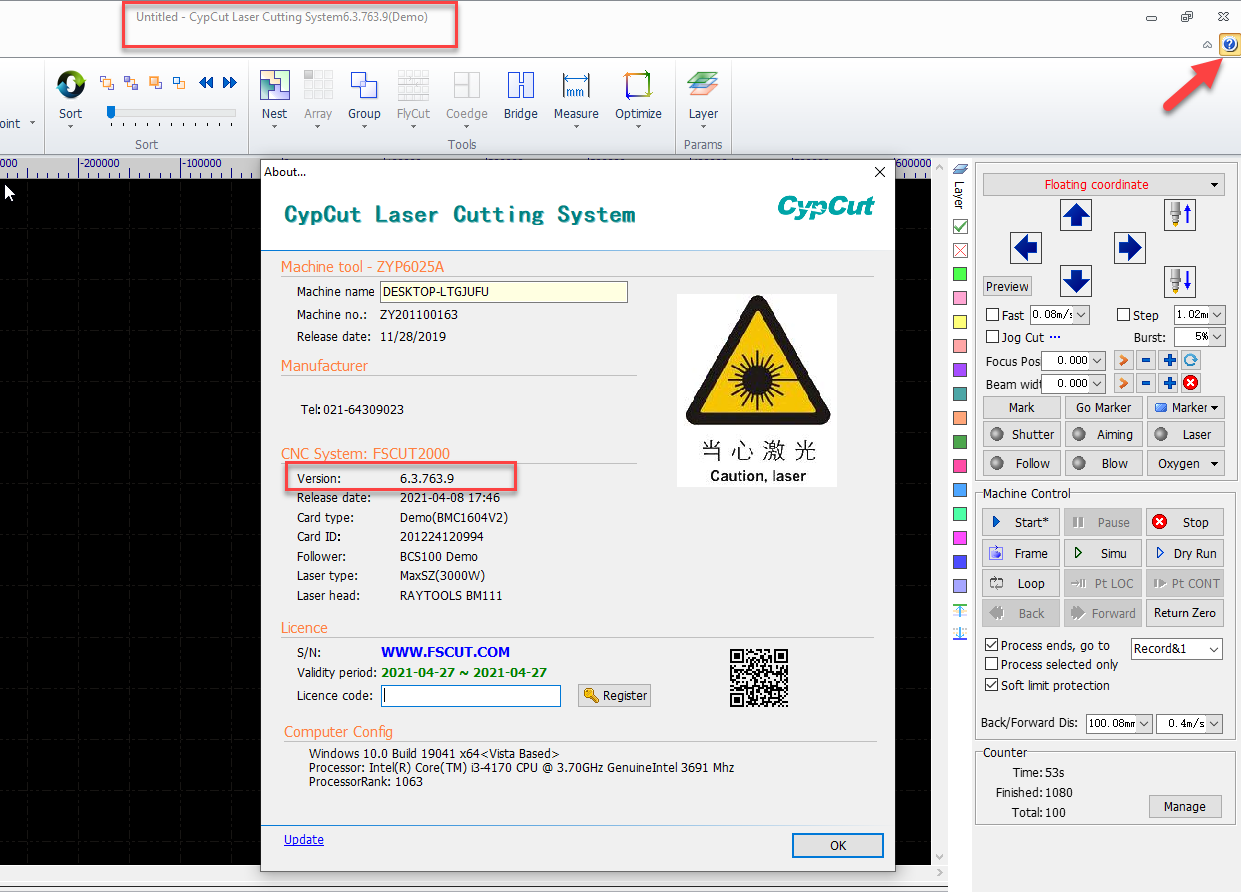Image resolution: width=1241 pixels, height=892 pixels.
Task: Click the Focus Pos plus icon
Action: [1169, 361]
